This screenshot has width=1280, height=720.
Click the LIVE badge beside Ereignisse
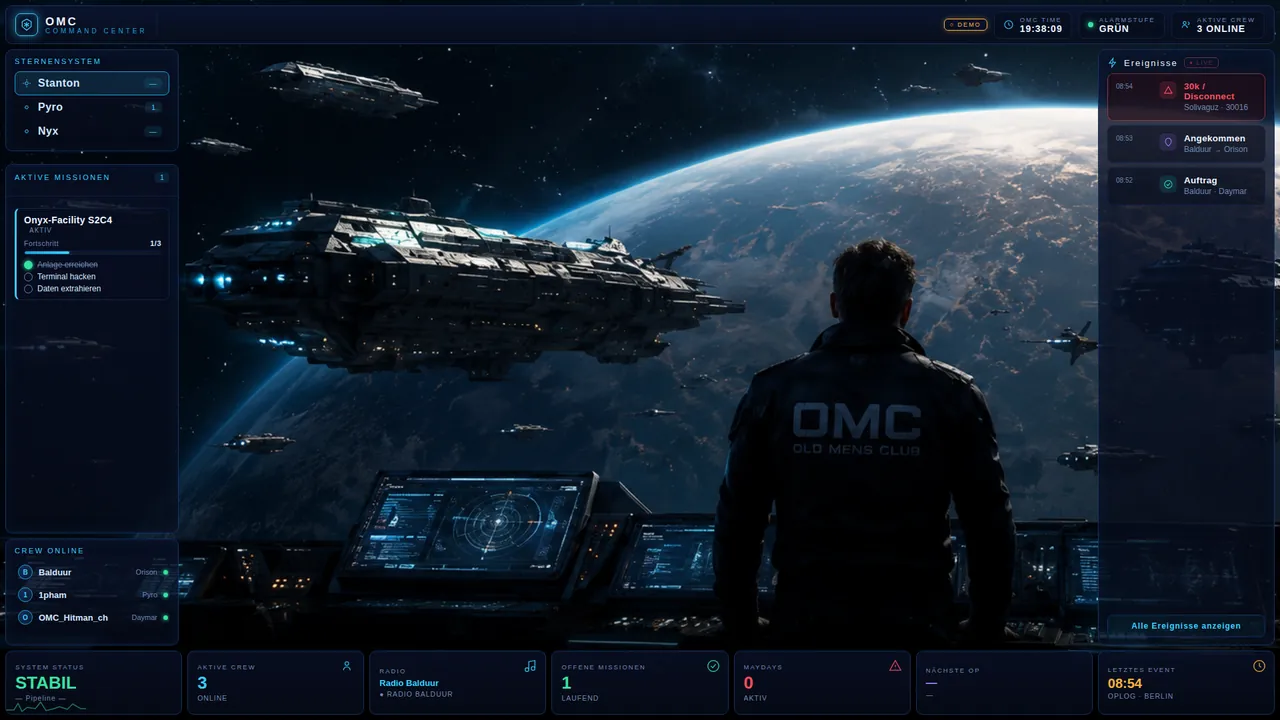(1201, 63)
